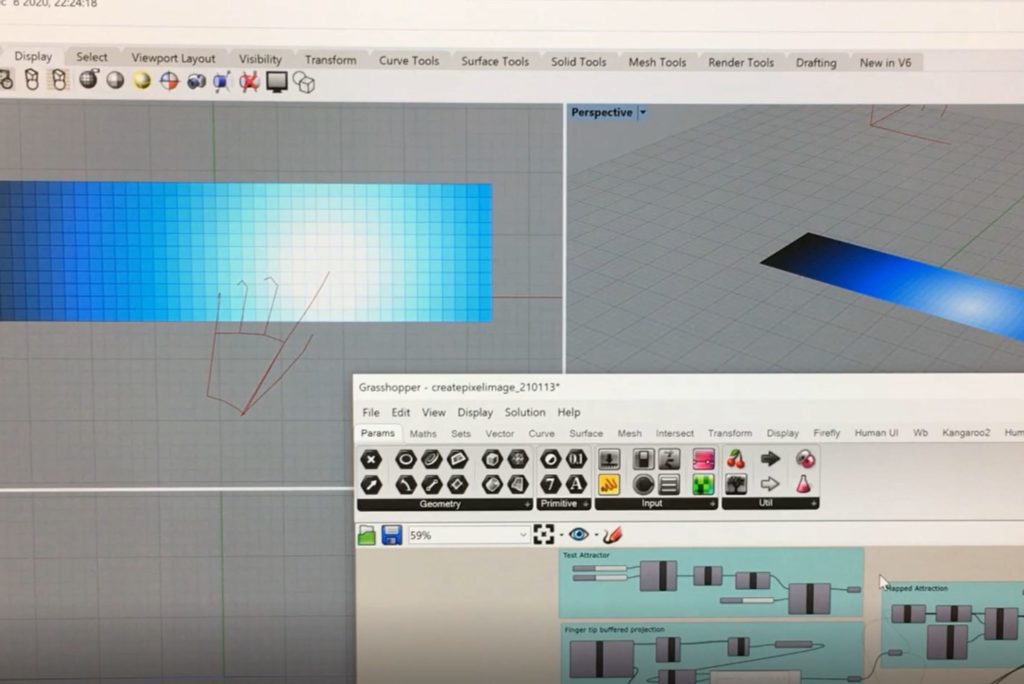This screenshot has height=684, width=1024.
Task: Click the monitor icon in Rhino's Display toolbar
Action: [277, 81]
